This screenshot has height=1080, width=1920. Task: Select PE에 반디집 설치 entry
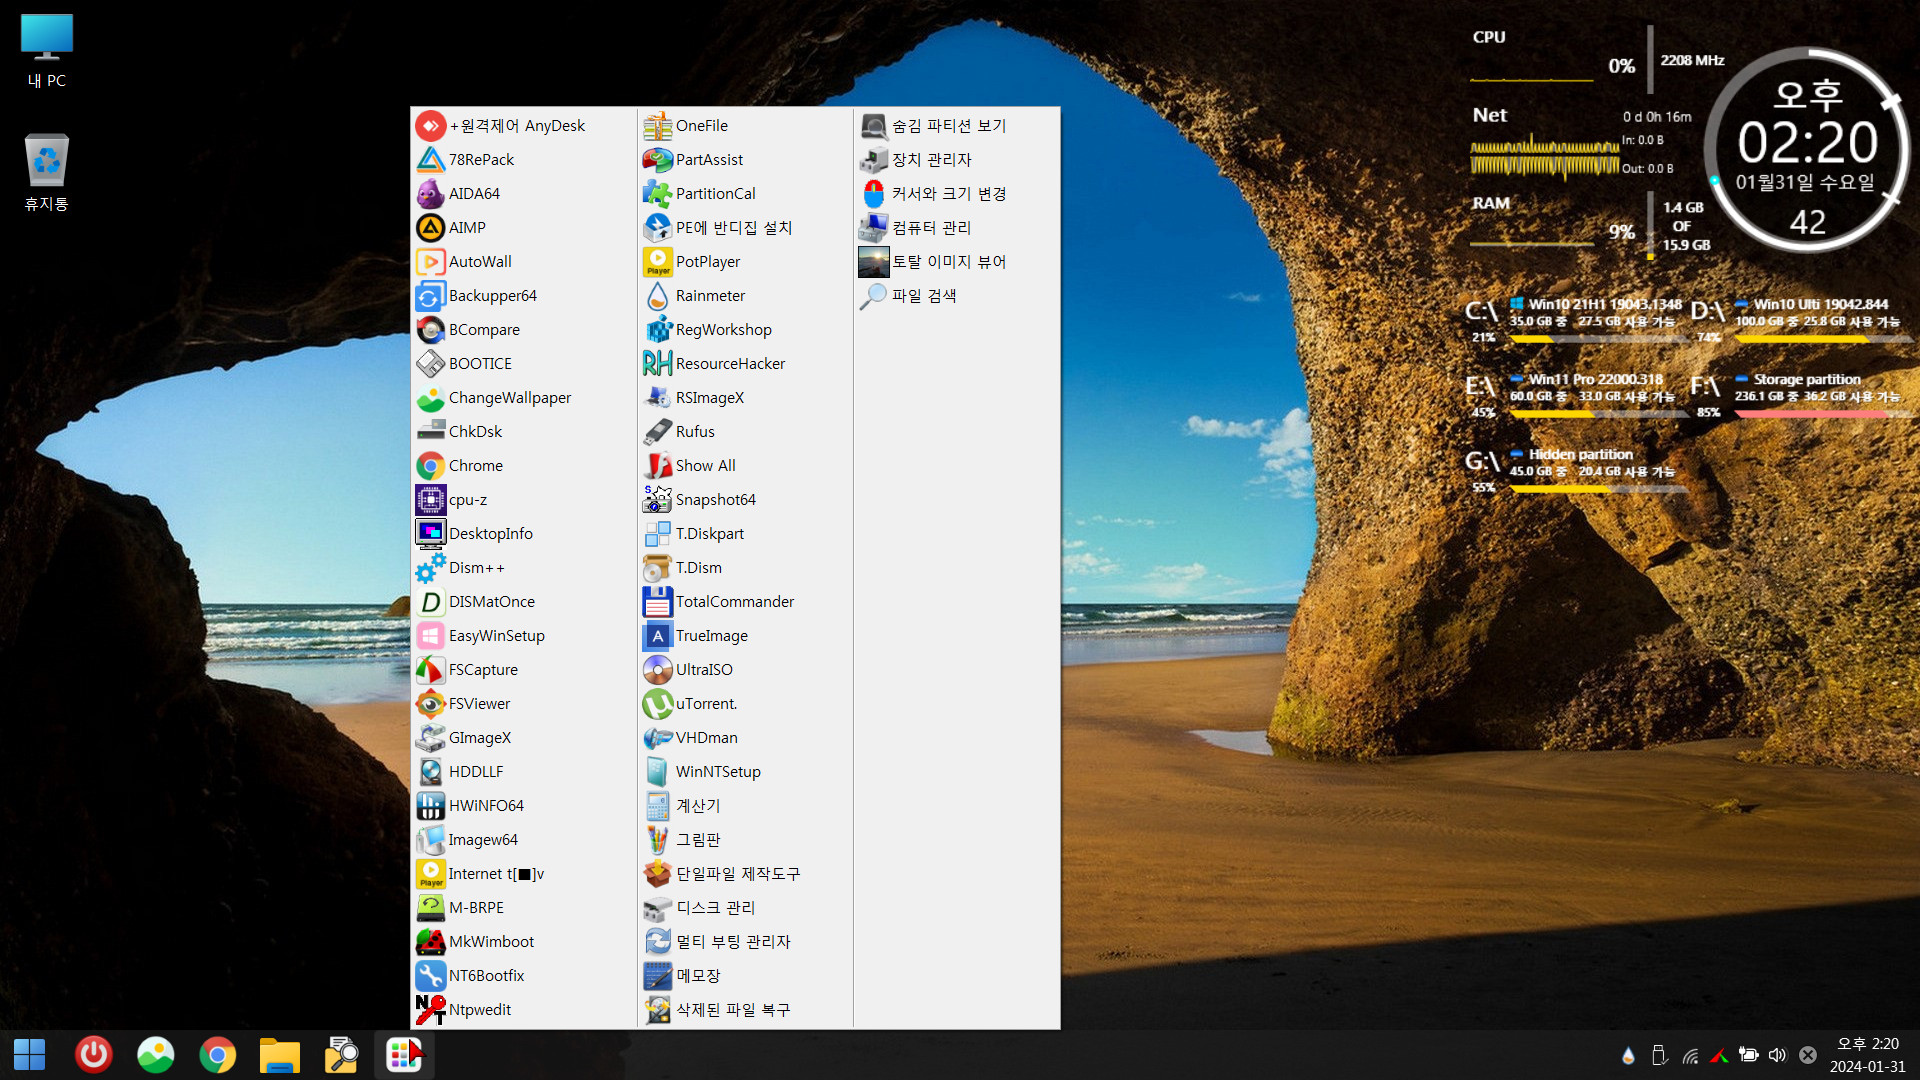pyautogui.click(x=745, y=228)
